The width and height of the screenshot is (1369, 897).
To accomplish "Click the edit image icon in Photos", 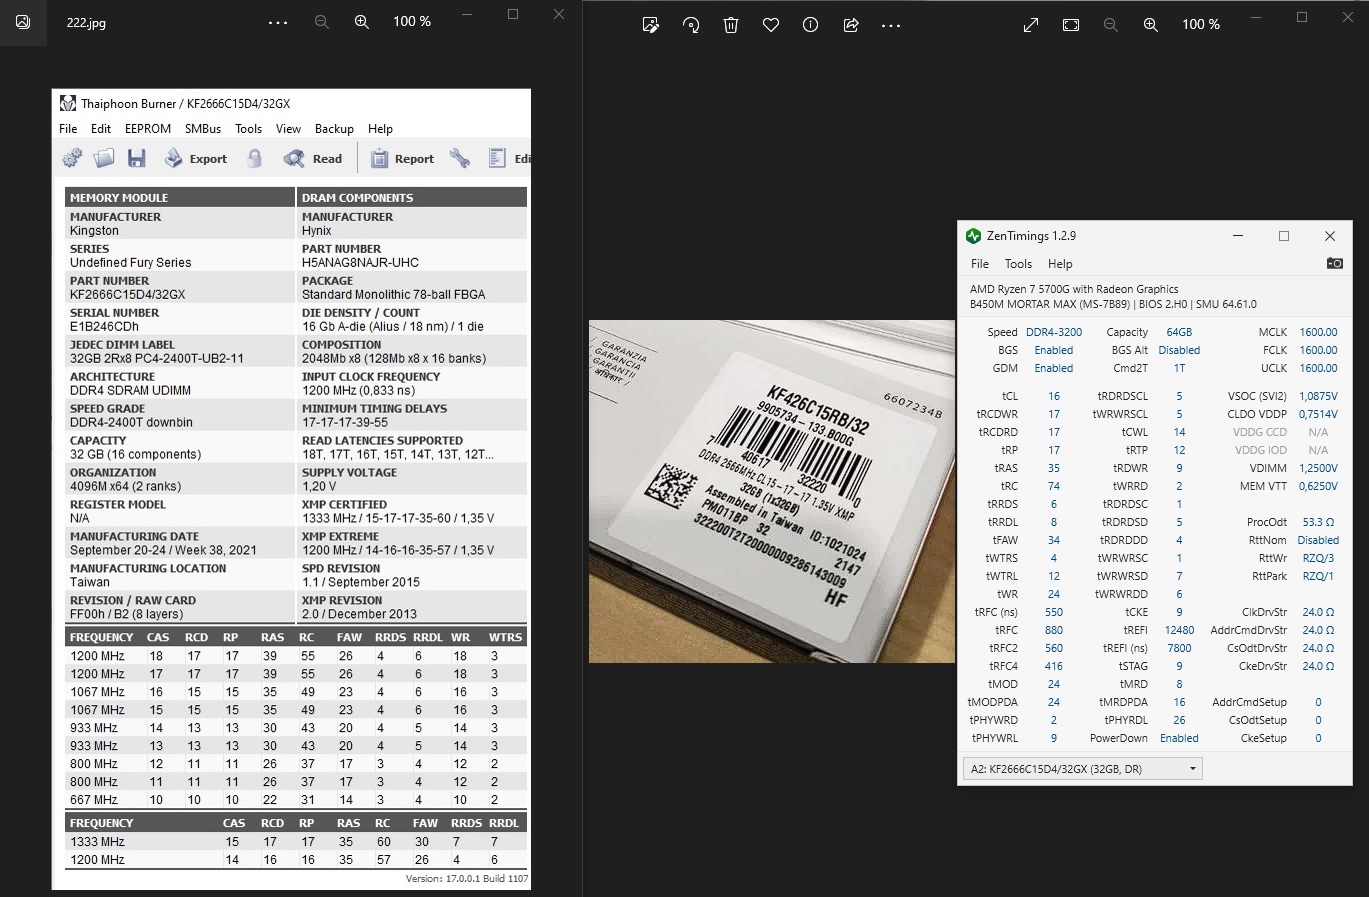I will click(x=651, y=25).
